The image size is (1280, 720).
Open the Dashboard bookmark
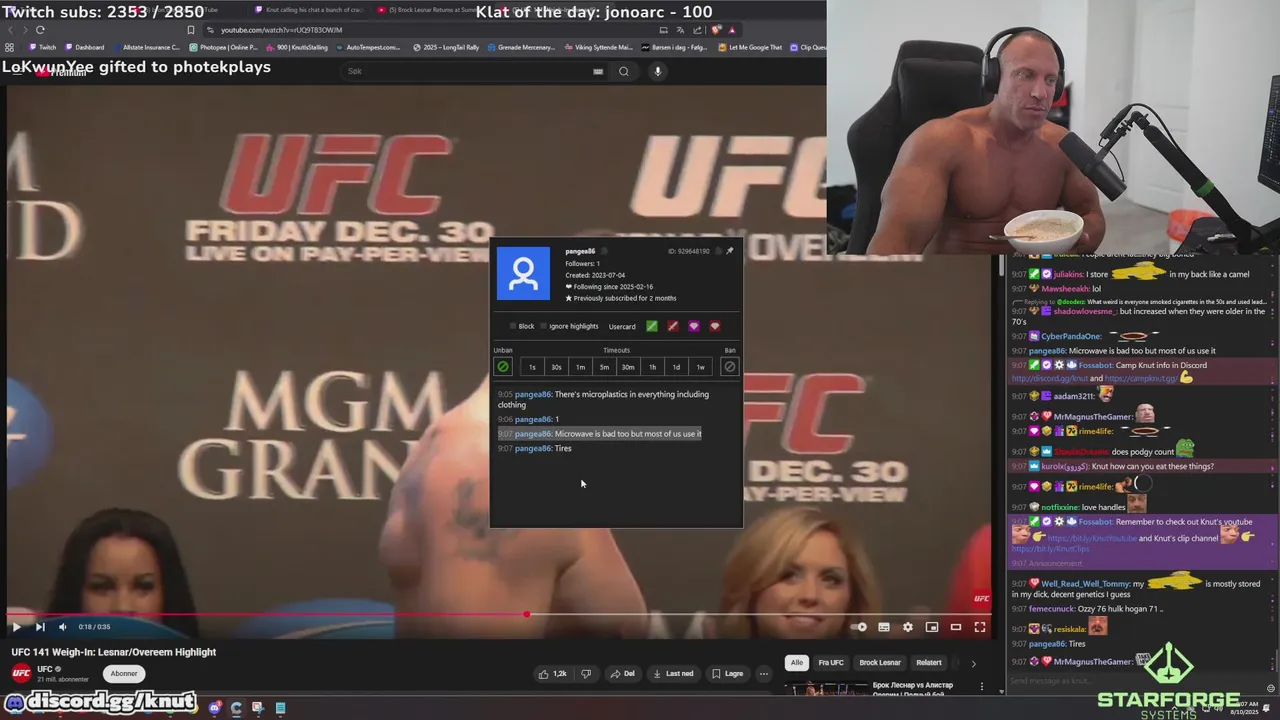(x=83, y=47)
